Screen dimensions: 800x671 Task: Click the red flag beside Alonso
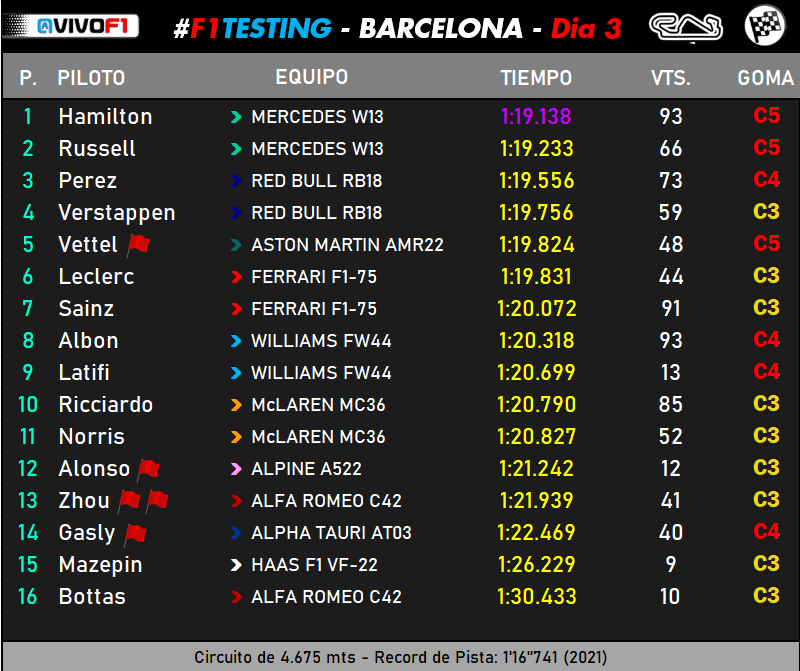[149, 468]
